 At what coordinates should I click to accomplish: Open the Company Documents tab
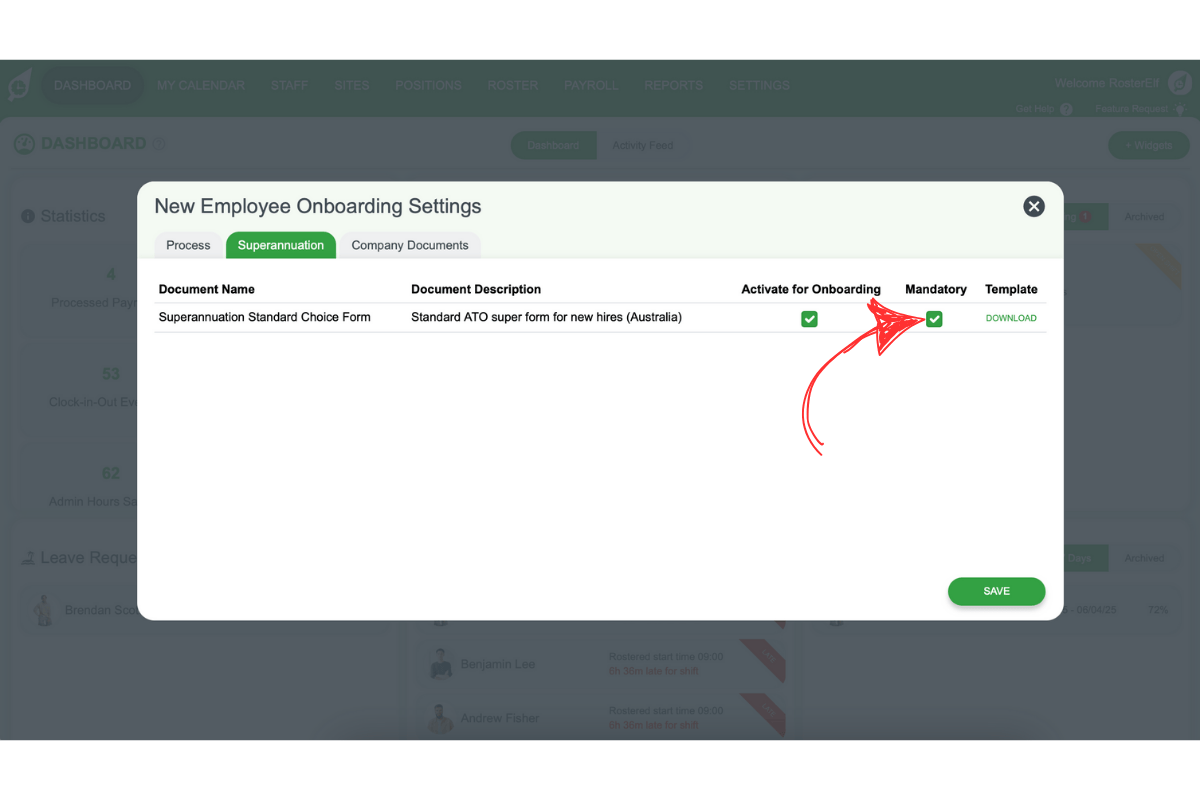[410, 245]
